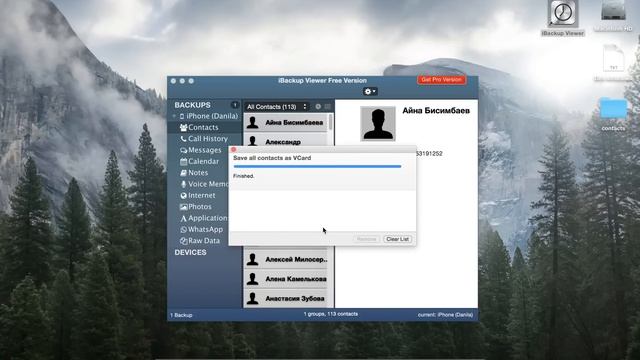Click the backups count badge
The image size is (640, 360).
[235, 105]
